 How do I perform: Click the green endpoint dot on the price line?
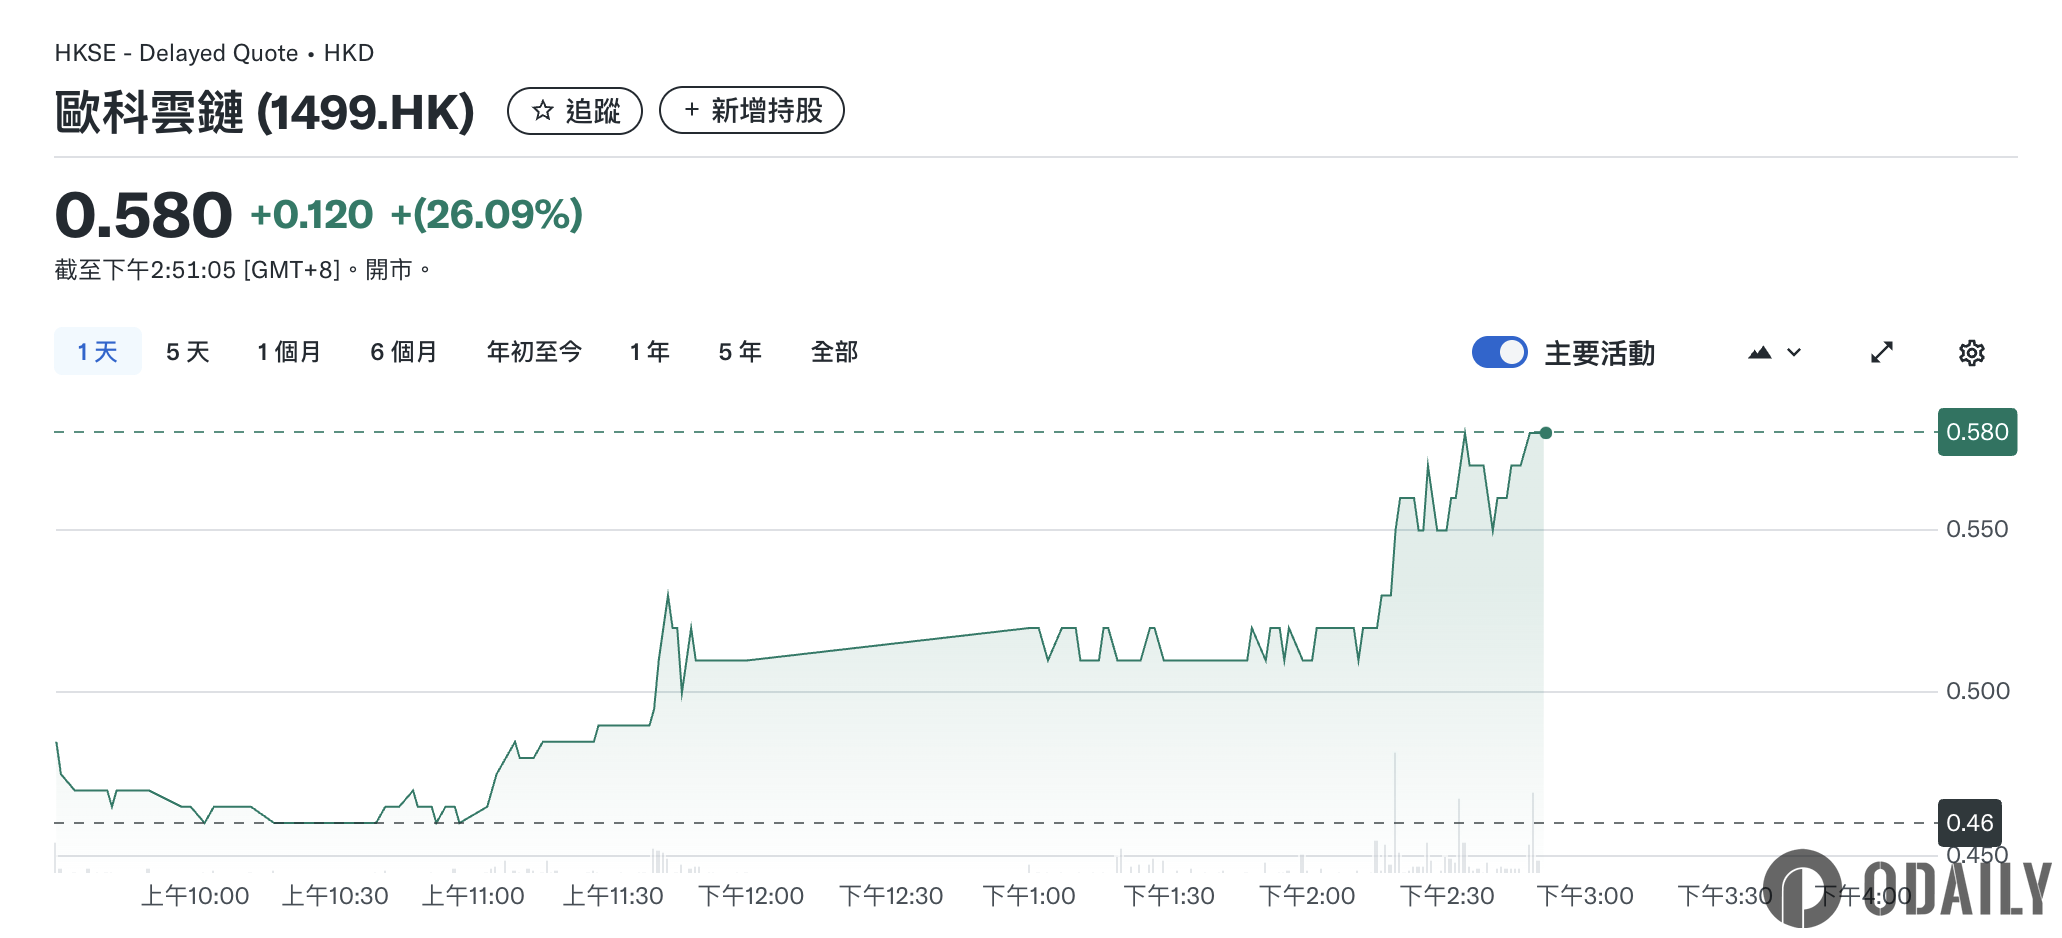click(x=1546, y=433)
